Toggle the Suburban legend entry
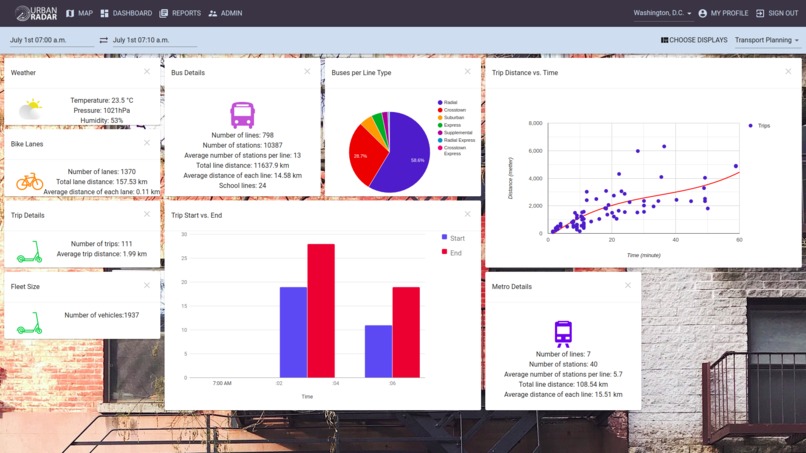The width and height of the screenshot is (806, 453). click(451, 118)
